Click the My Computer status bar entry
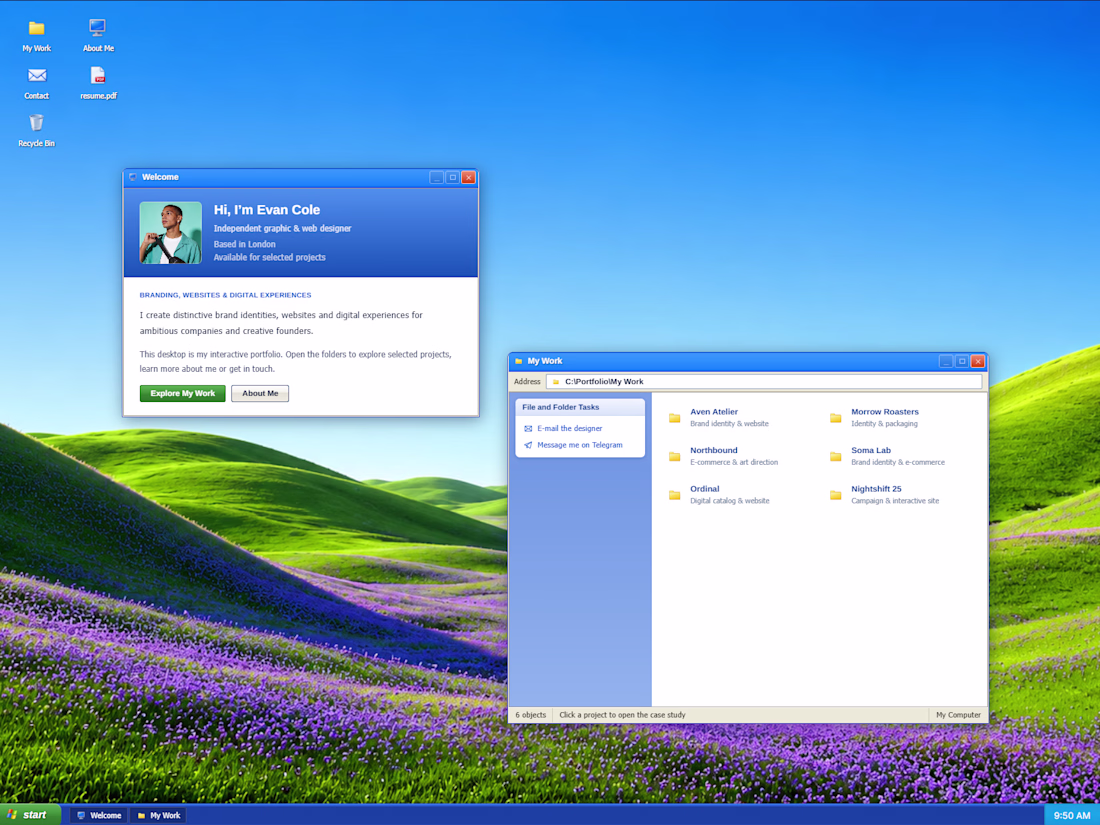1100x825 pixels. (958, 715)
